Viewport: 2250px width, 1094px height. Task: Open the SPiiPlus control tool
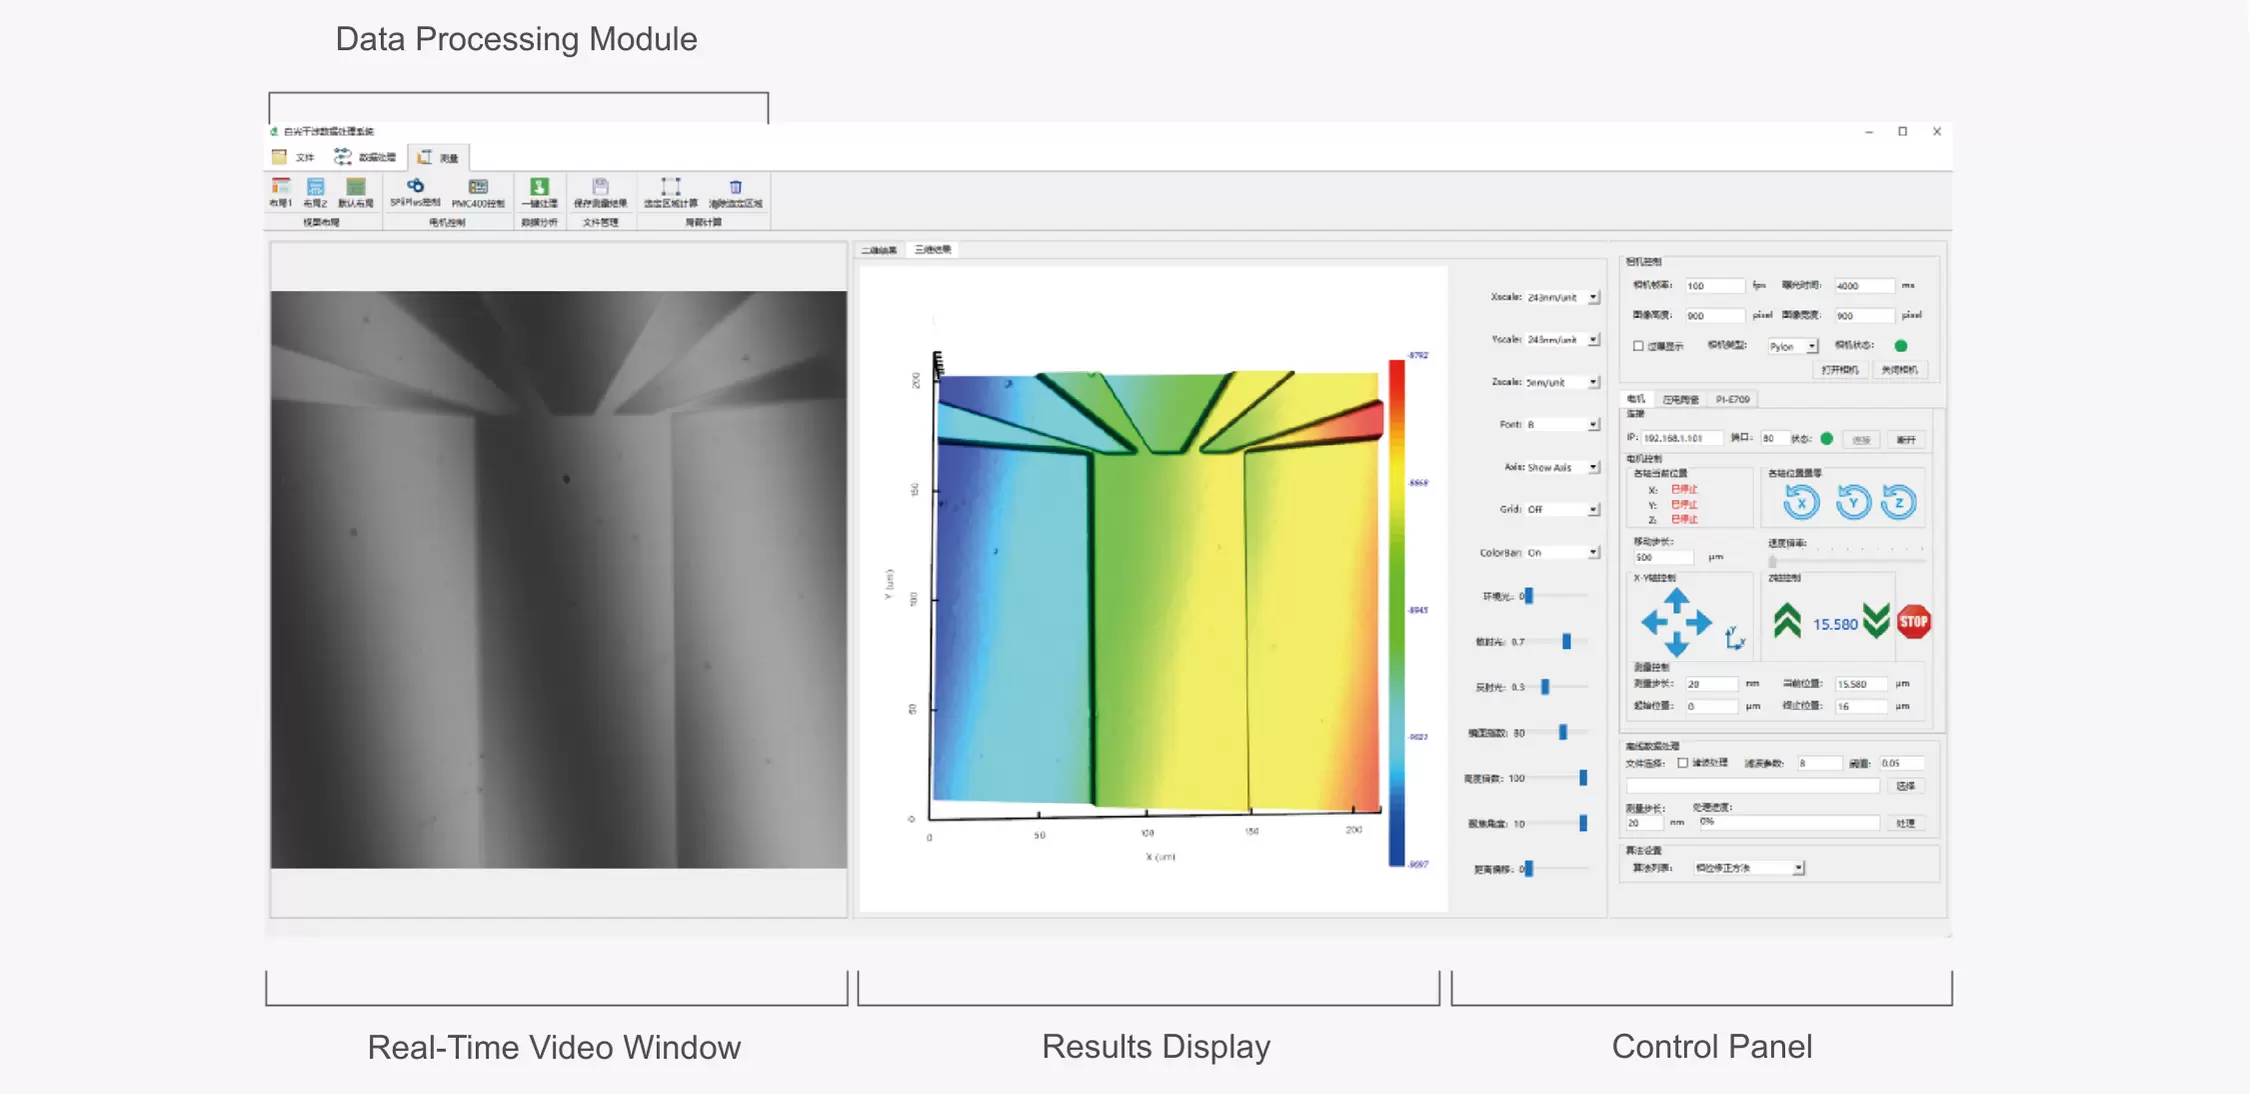click(x=415, y=188)
